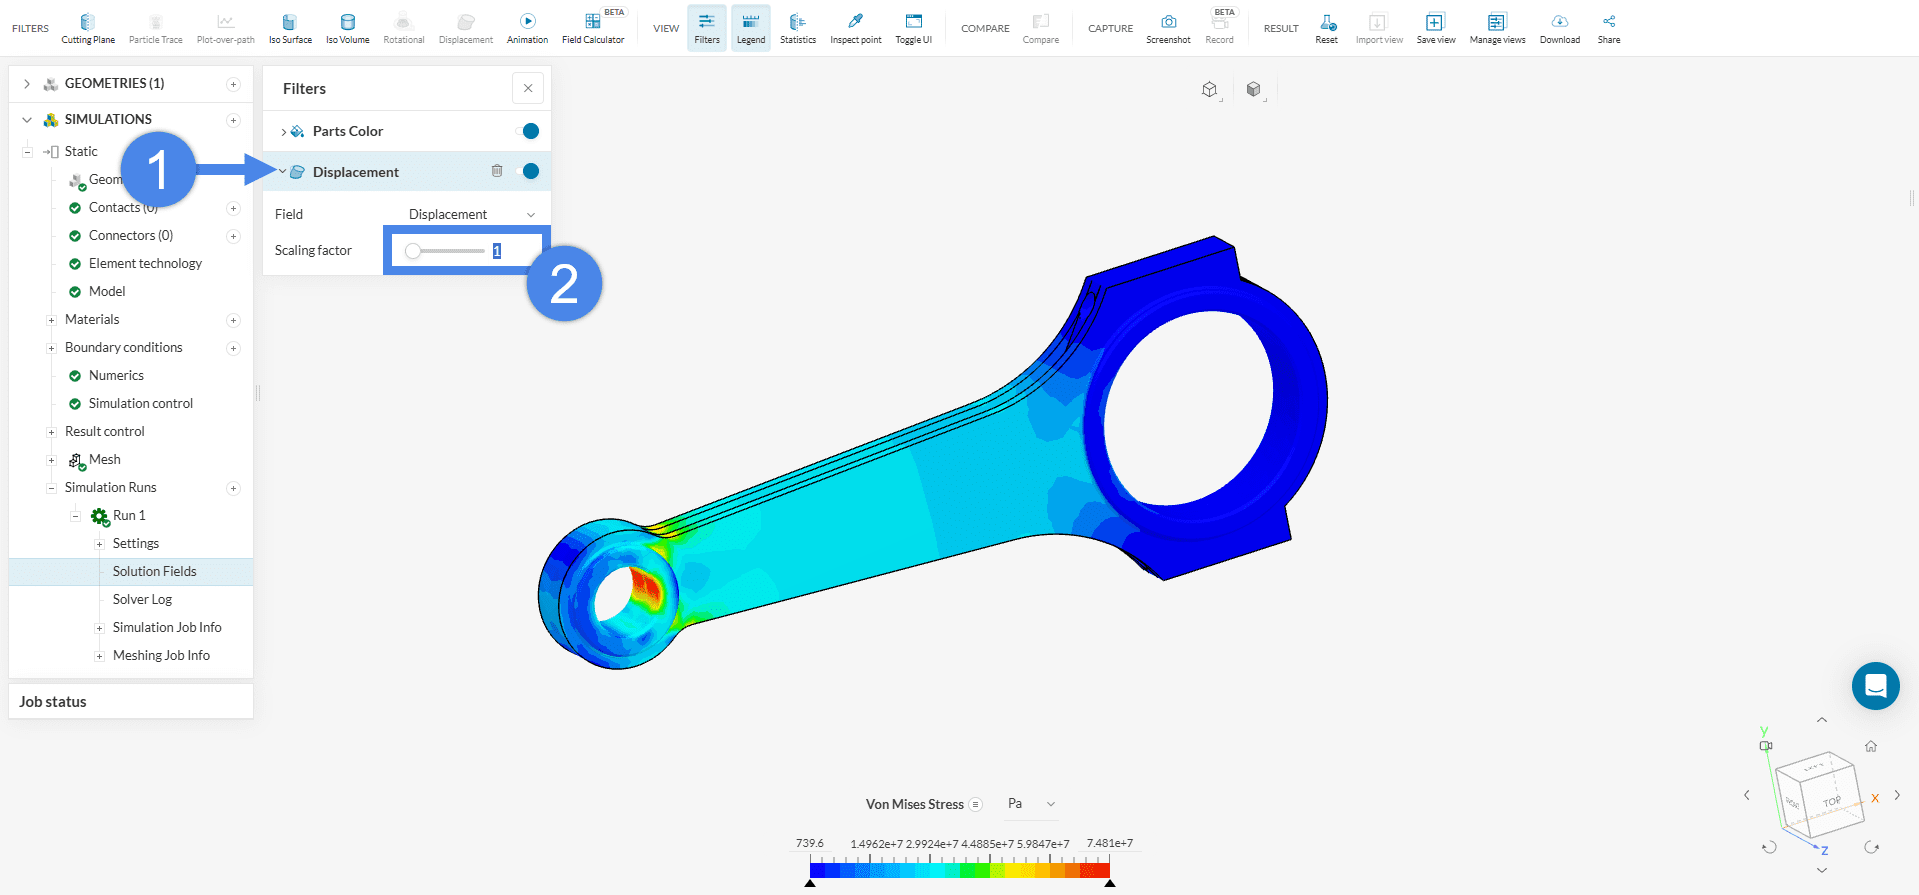Viewport: 1919px width, 895px height.
Task: Open Simulation control in the tree
Action: click(x=140, y=403)
